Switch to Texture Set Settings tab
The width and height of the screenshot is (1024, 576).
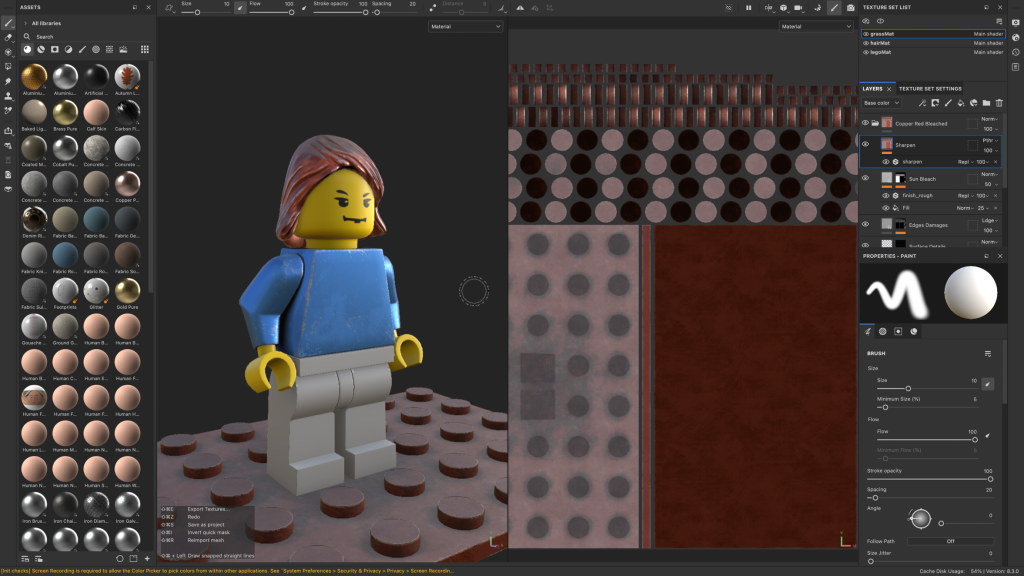click(930, 89)
